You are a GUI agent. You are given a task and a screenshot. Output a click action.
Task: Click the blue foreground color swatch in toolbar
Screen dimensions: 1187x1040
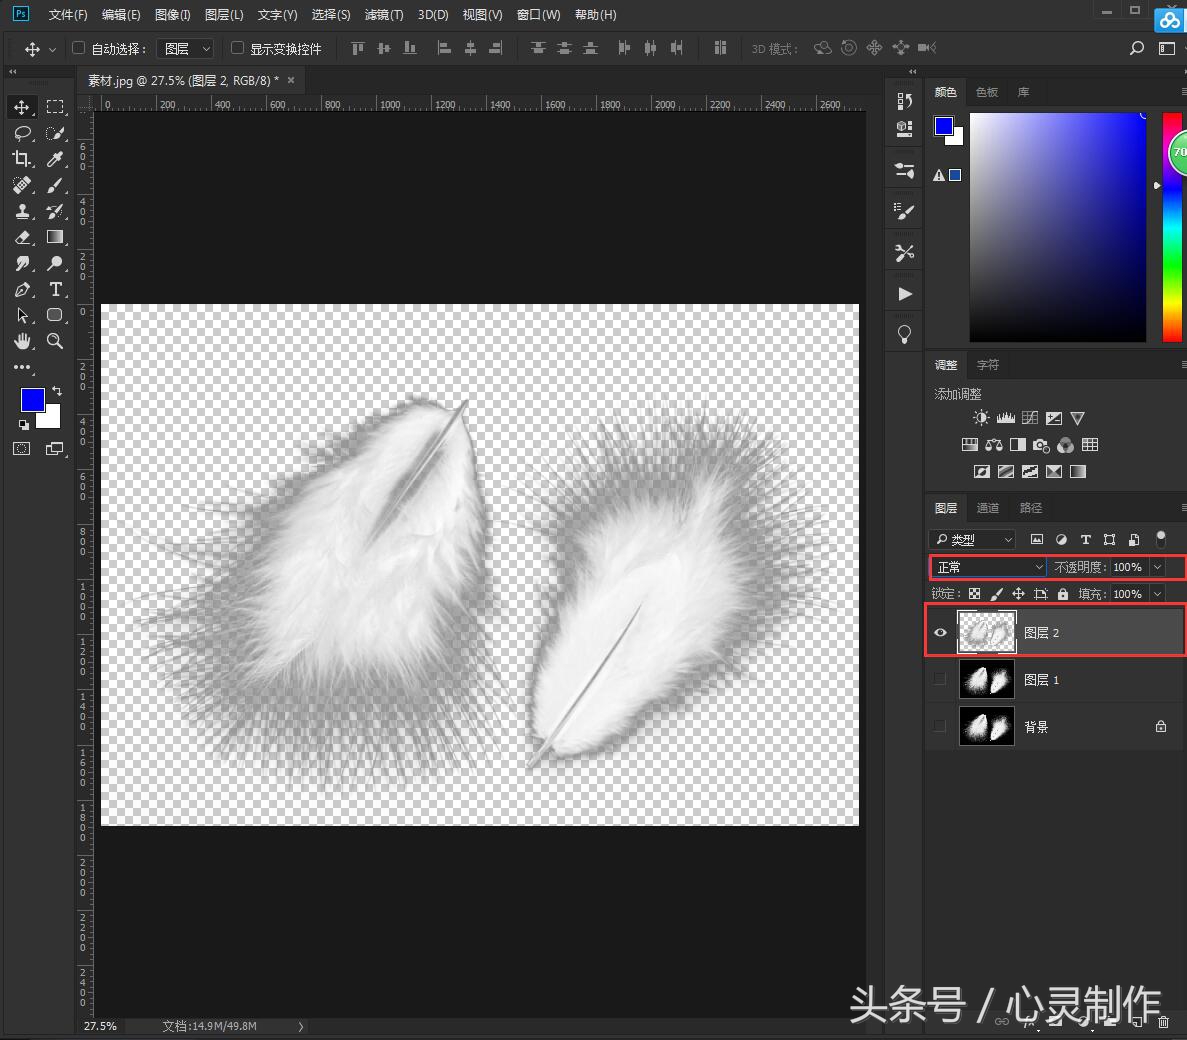click(x=31, y=400)
